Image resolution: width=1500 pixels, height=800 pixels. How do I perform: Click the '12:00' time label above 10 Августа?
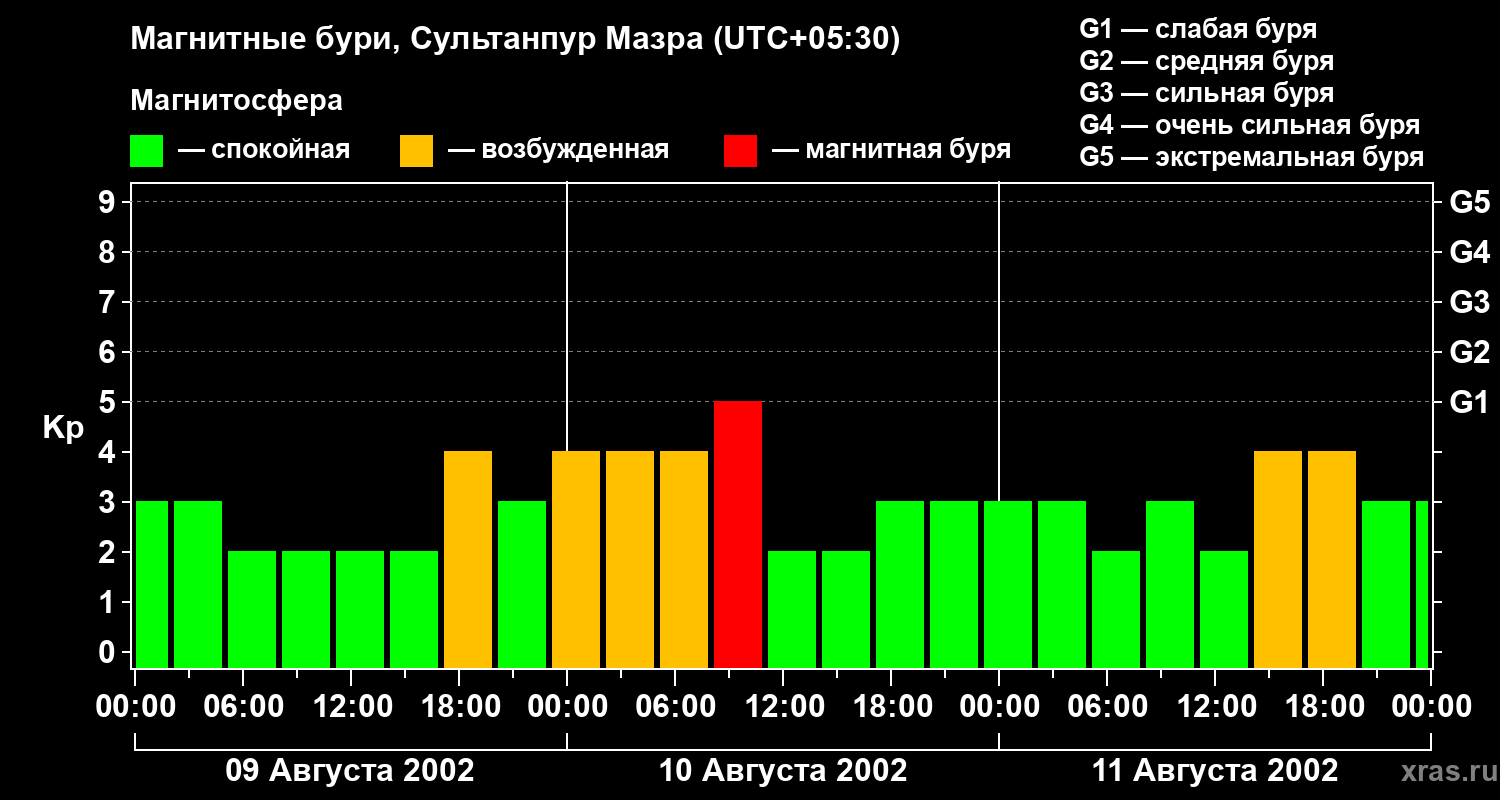coord(783,706)
